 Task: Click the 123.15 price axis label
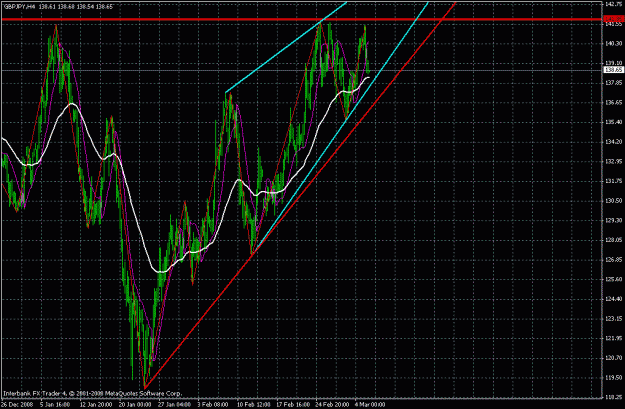[614, 319]
